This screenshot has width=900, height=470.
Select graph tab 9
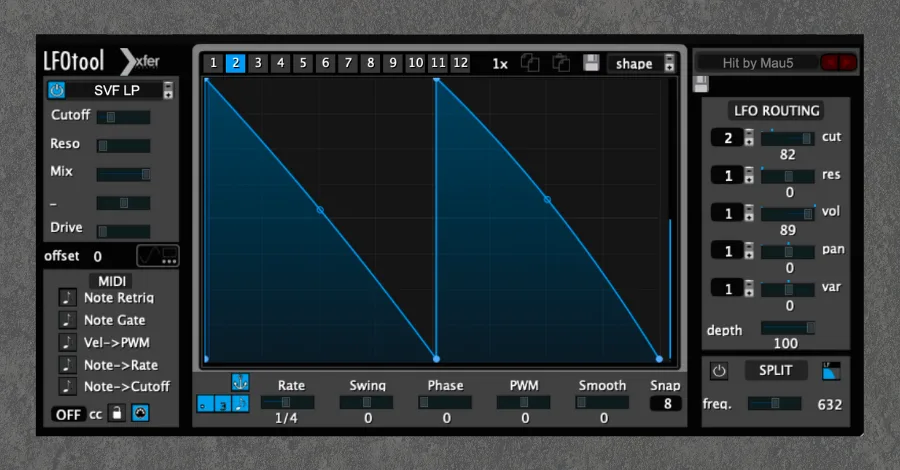point(393,63)
